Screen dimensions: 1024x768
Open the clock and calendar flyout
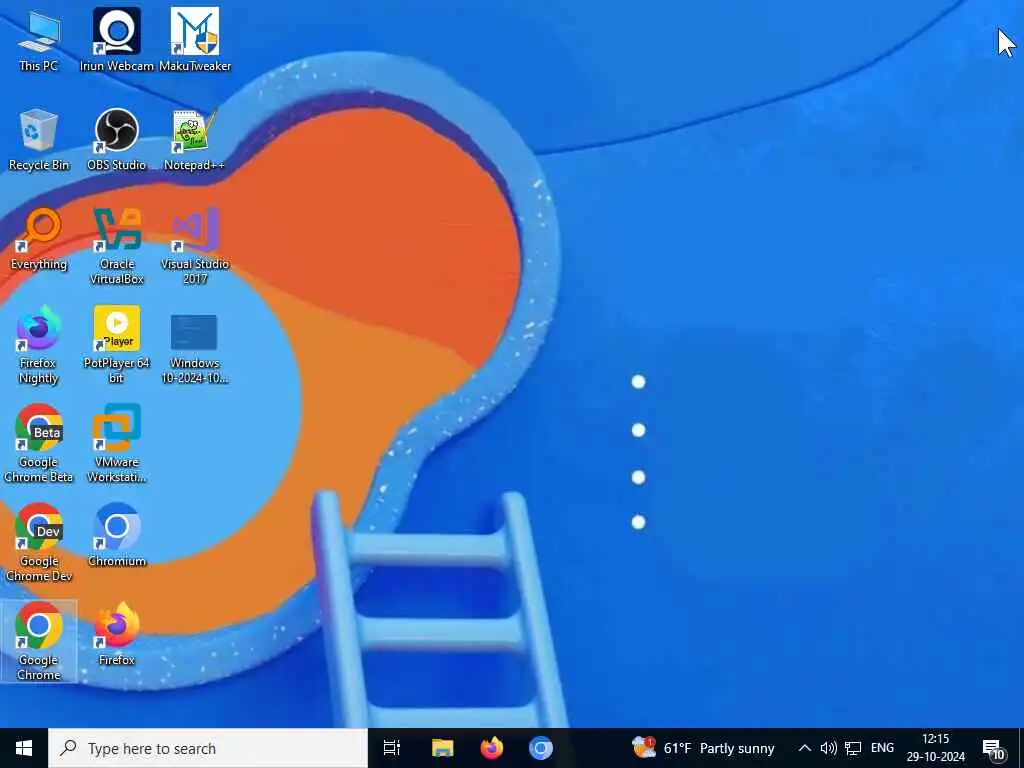[x=936, y=748]
